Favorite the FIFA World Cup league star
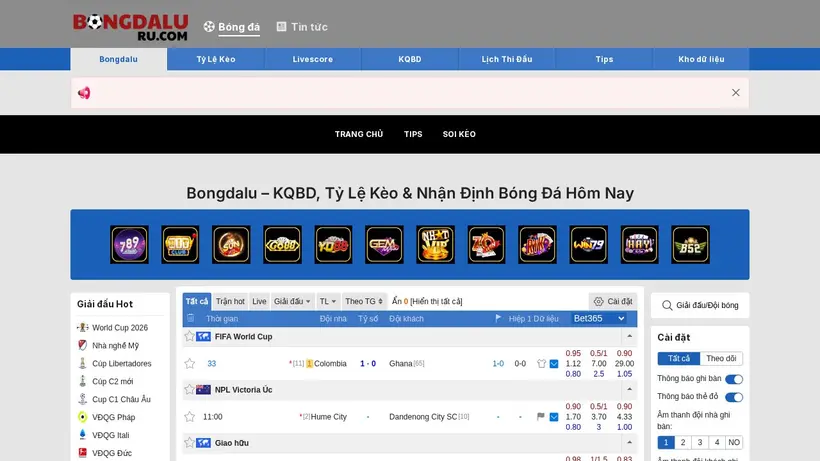Viewport: 820px width, 461px height. tap(189, 337)
